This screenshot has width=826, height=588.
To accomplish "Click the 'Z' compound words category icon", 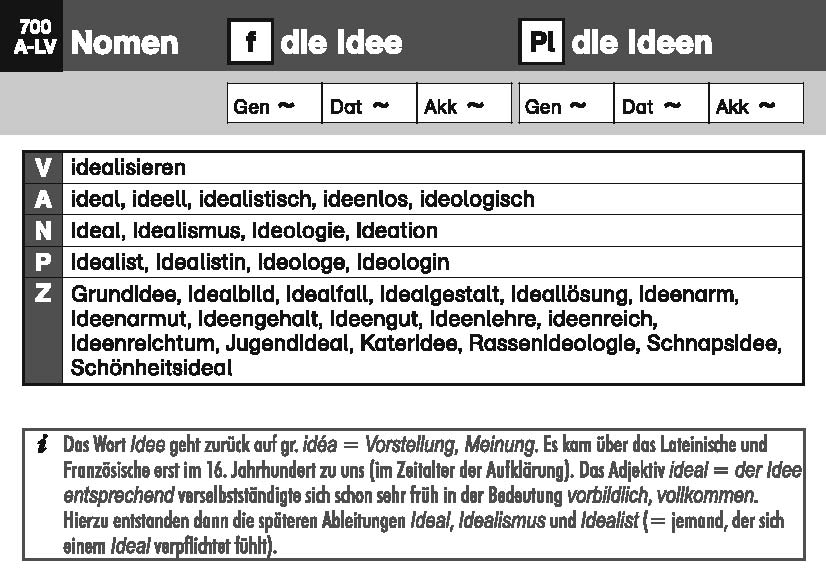I will pos(42,296).
